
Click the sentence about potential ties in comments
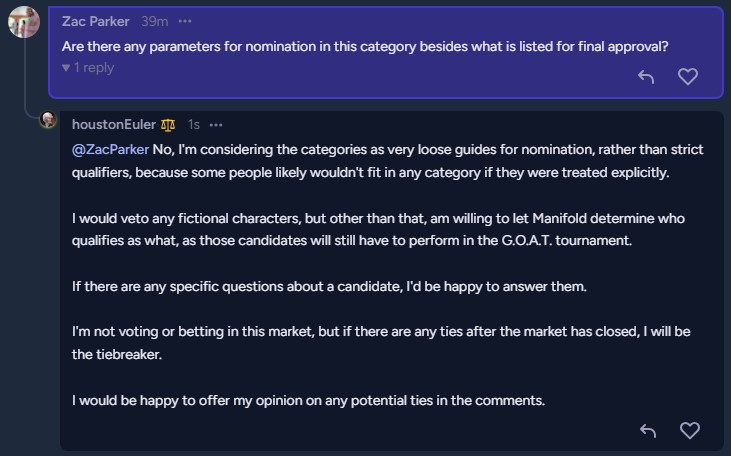[308, 401]
